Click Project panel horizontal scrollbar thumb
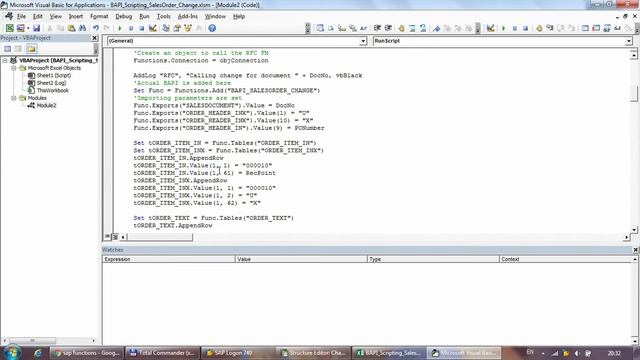 click(33, 340)
